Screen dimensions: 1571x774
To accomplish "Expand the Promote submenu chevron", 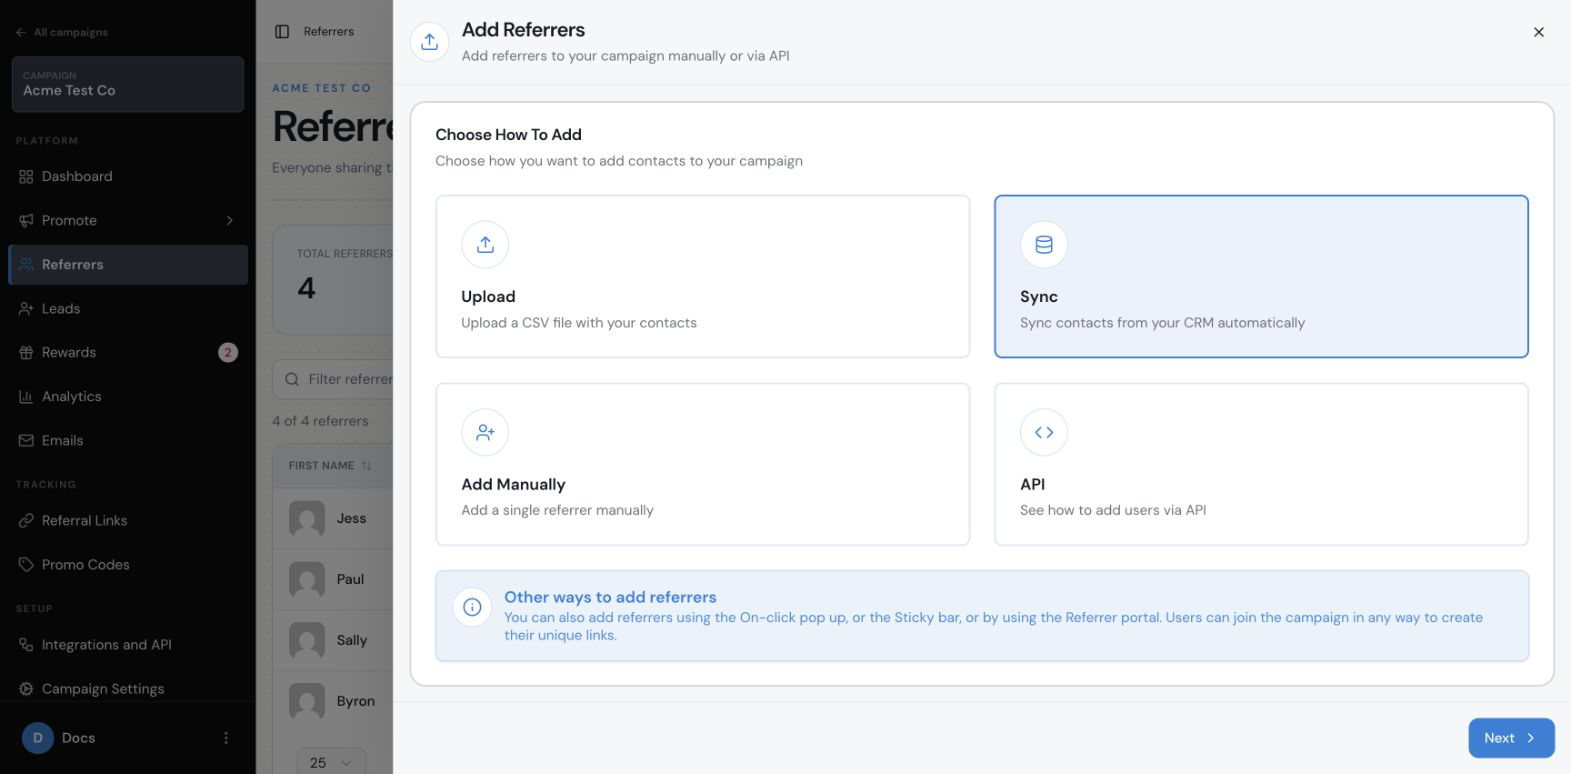I will (x=229, y=221).
